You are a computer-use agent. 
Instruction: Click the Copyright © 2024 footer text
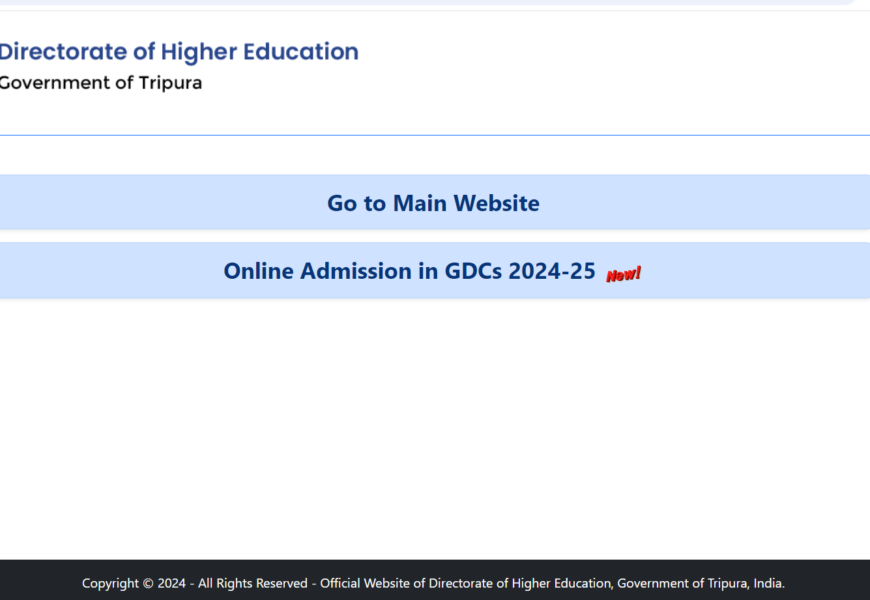(433, 583)
